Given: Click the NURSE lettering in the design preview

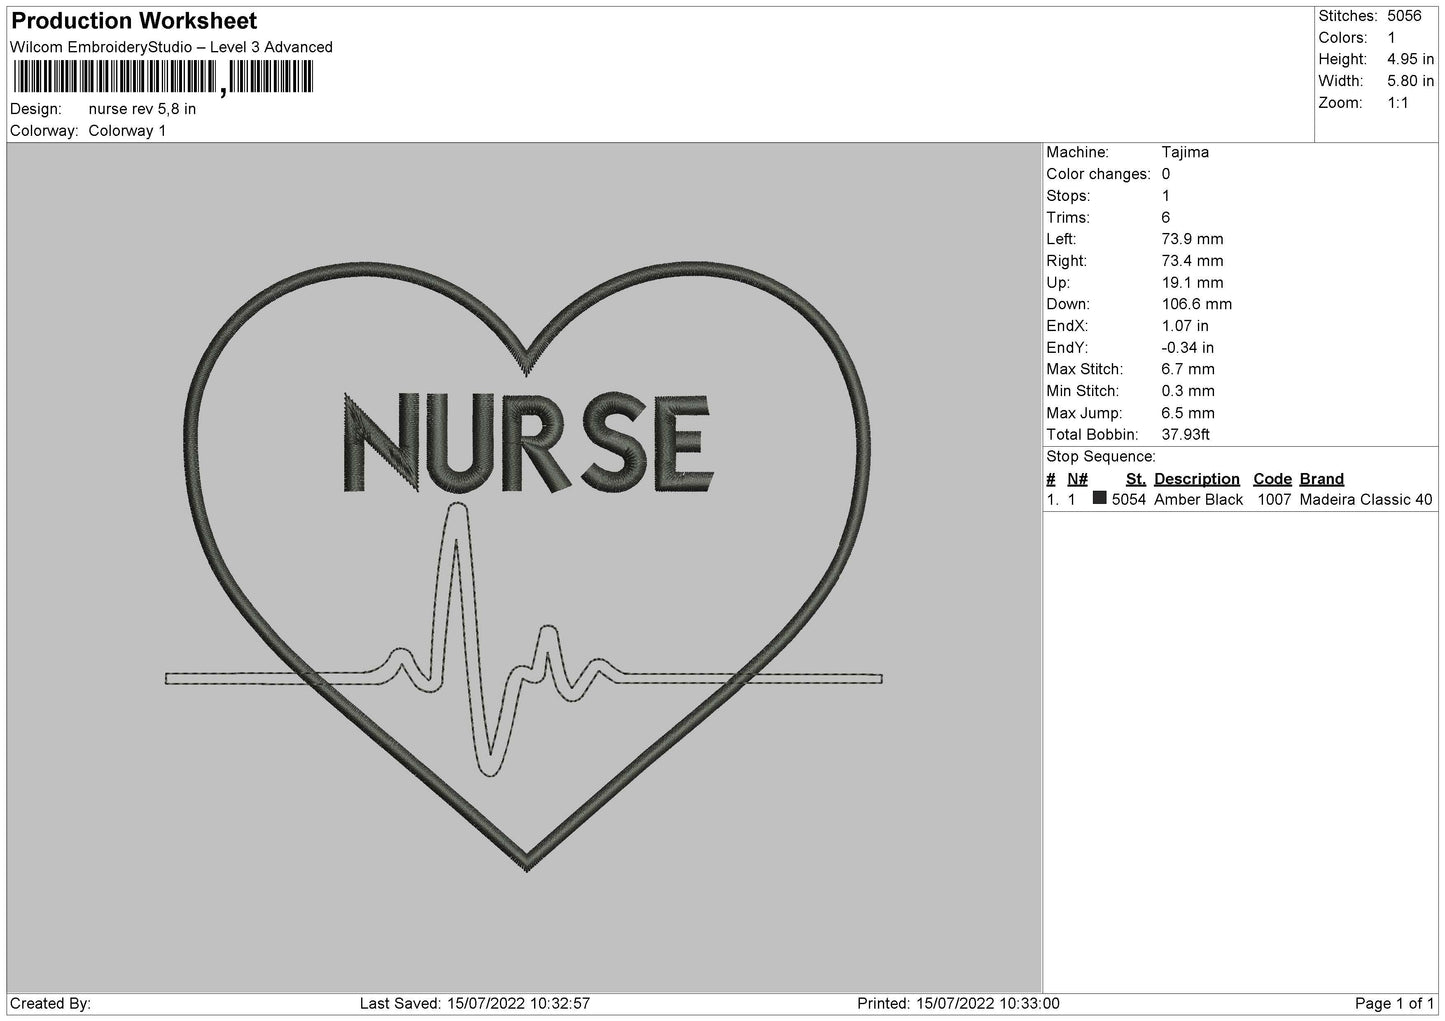Looking at the screenshot, I should 528,443.
